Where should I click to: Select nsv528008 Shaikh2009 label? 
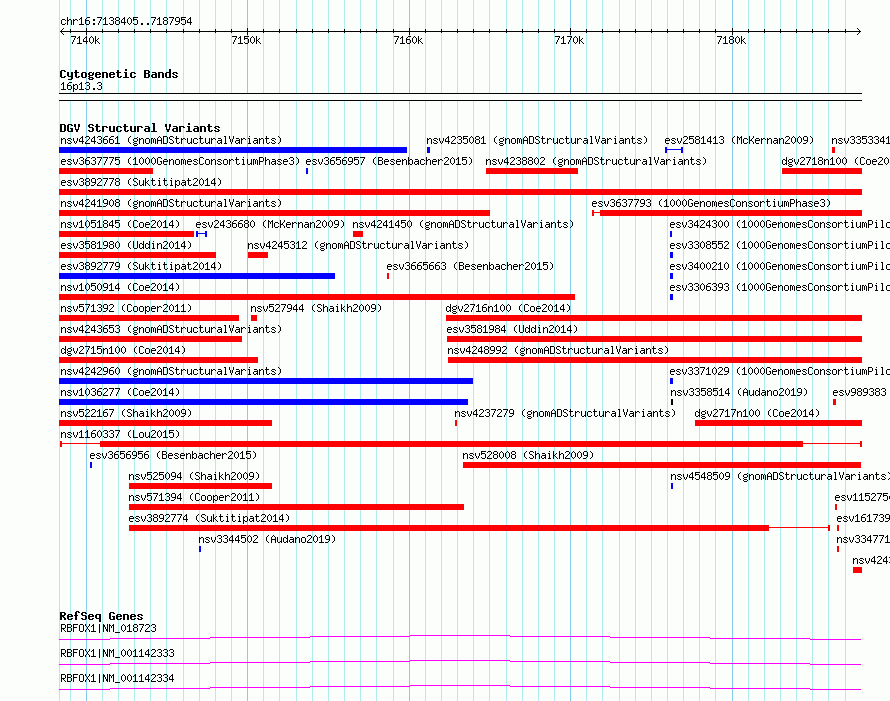pos(528,455)
